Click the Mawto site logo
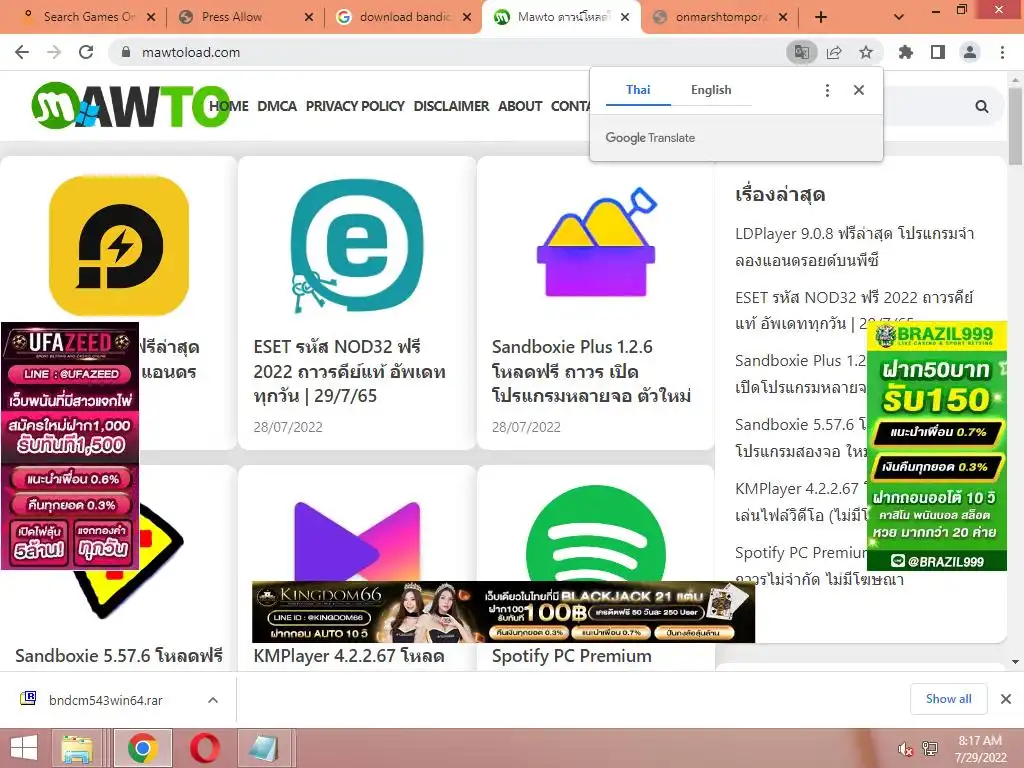This screenshot has height=768, width=1024. [130, 104]
